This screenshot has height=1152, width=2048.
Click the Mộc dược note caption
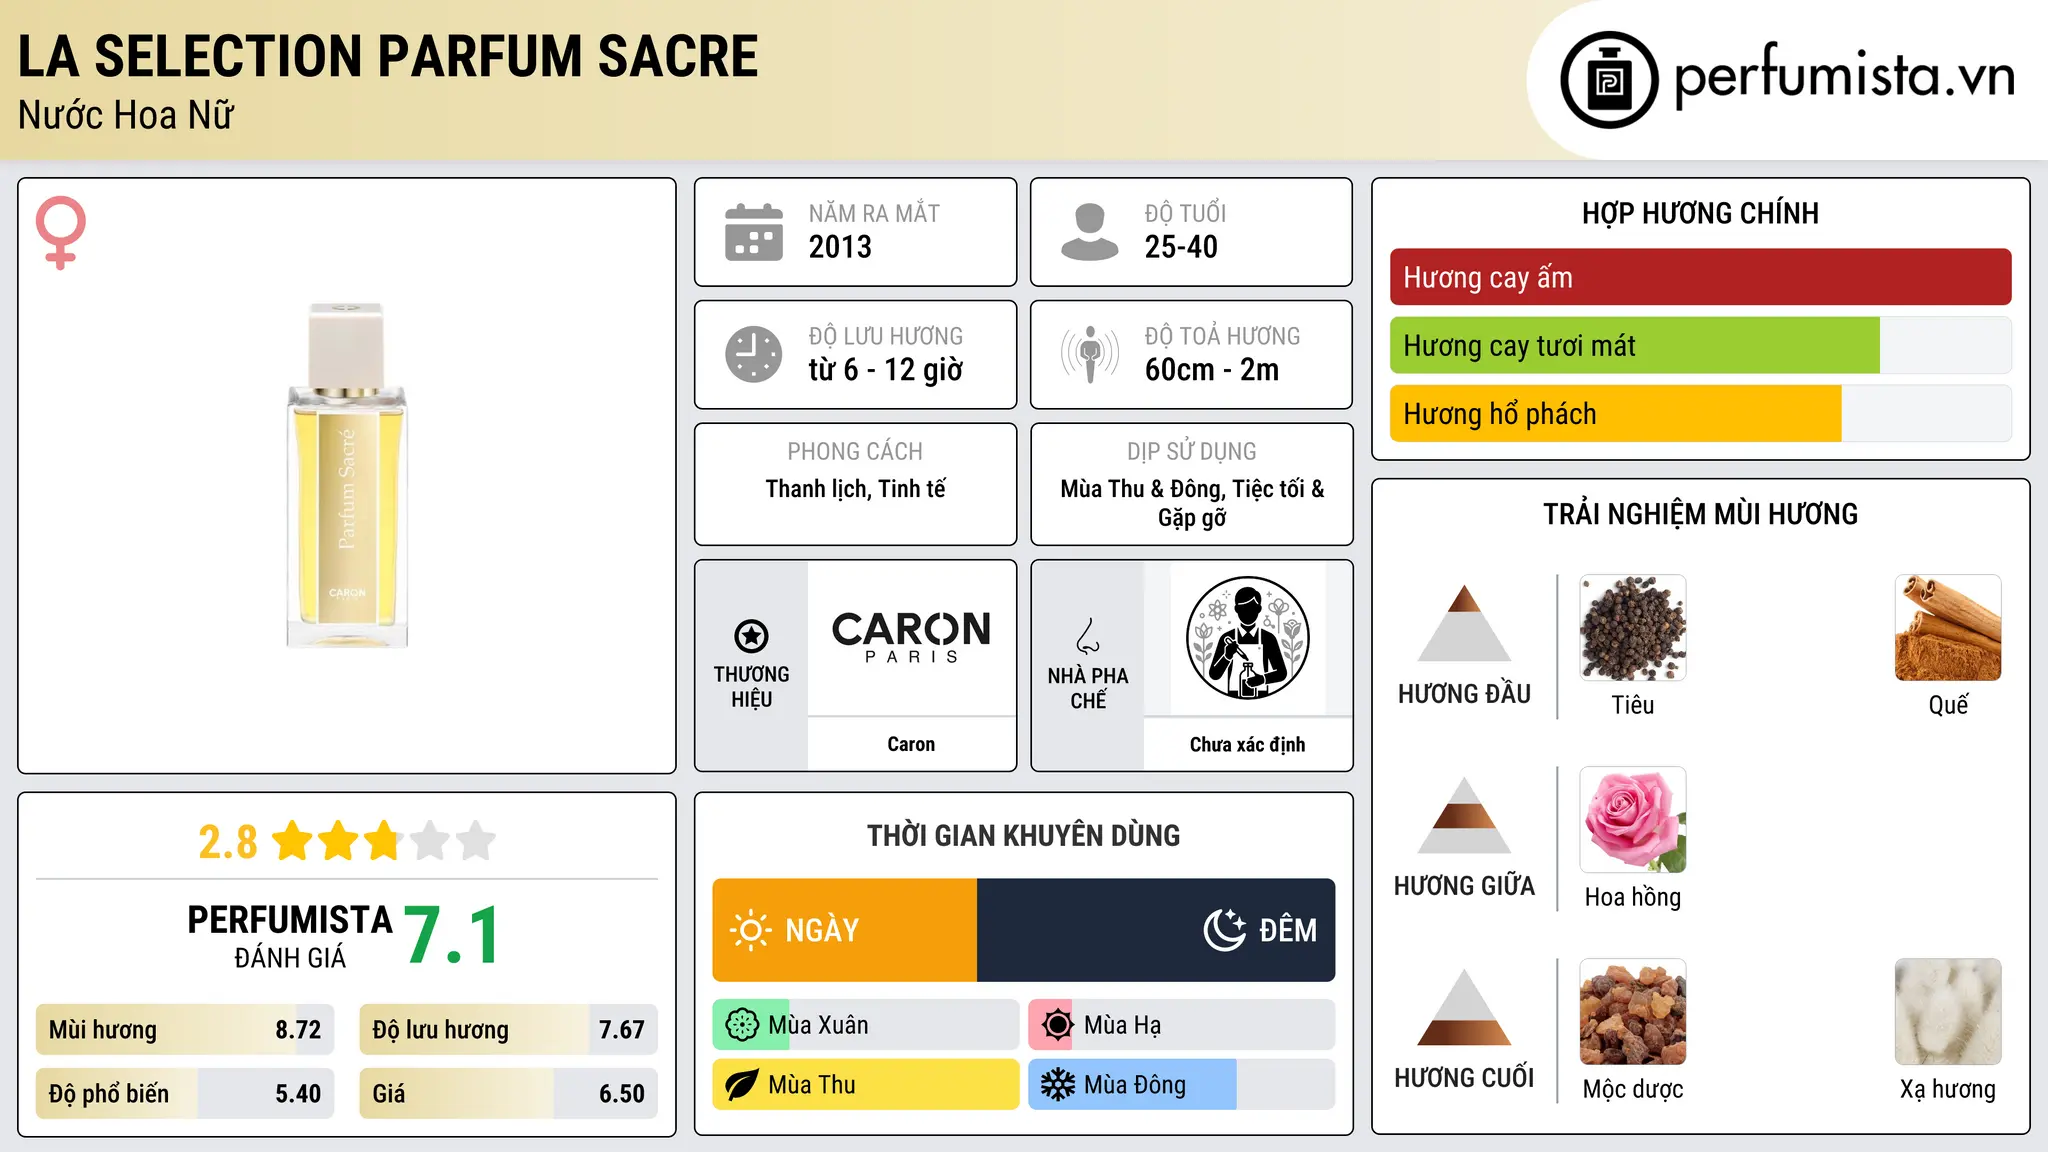pos(1633,1089)
